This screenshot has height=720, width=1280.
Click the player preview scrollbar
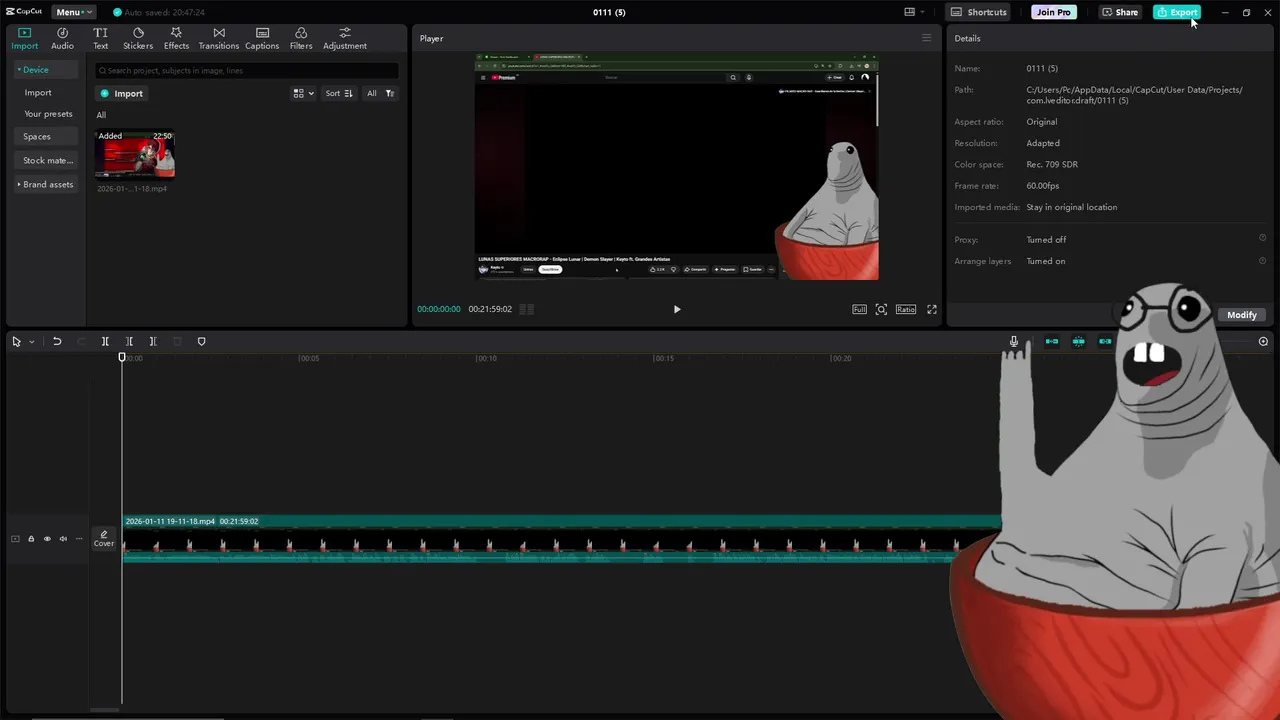tap(877, 98)
